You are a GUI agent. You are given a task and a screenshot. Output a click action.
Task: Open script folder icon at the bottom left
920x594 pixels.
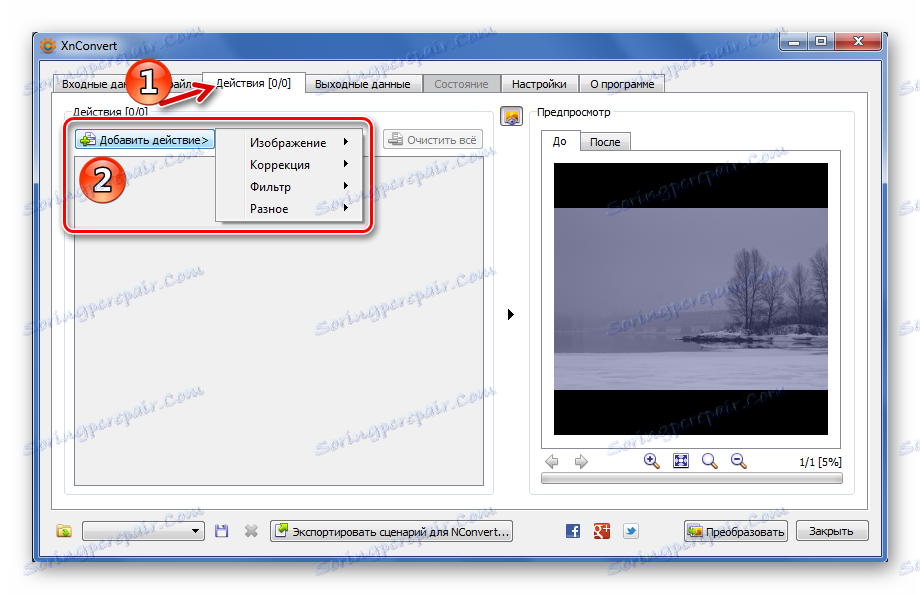tap(64, 531)
